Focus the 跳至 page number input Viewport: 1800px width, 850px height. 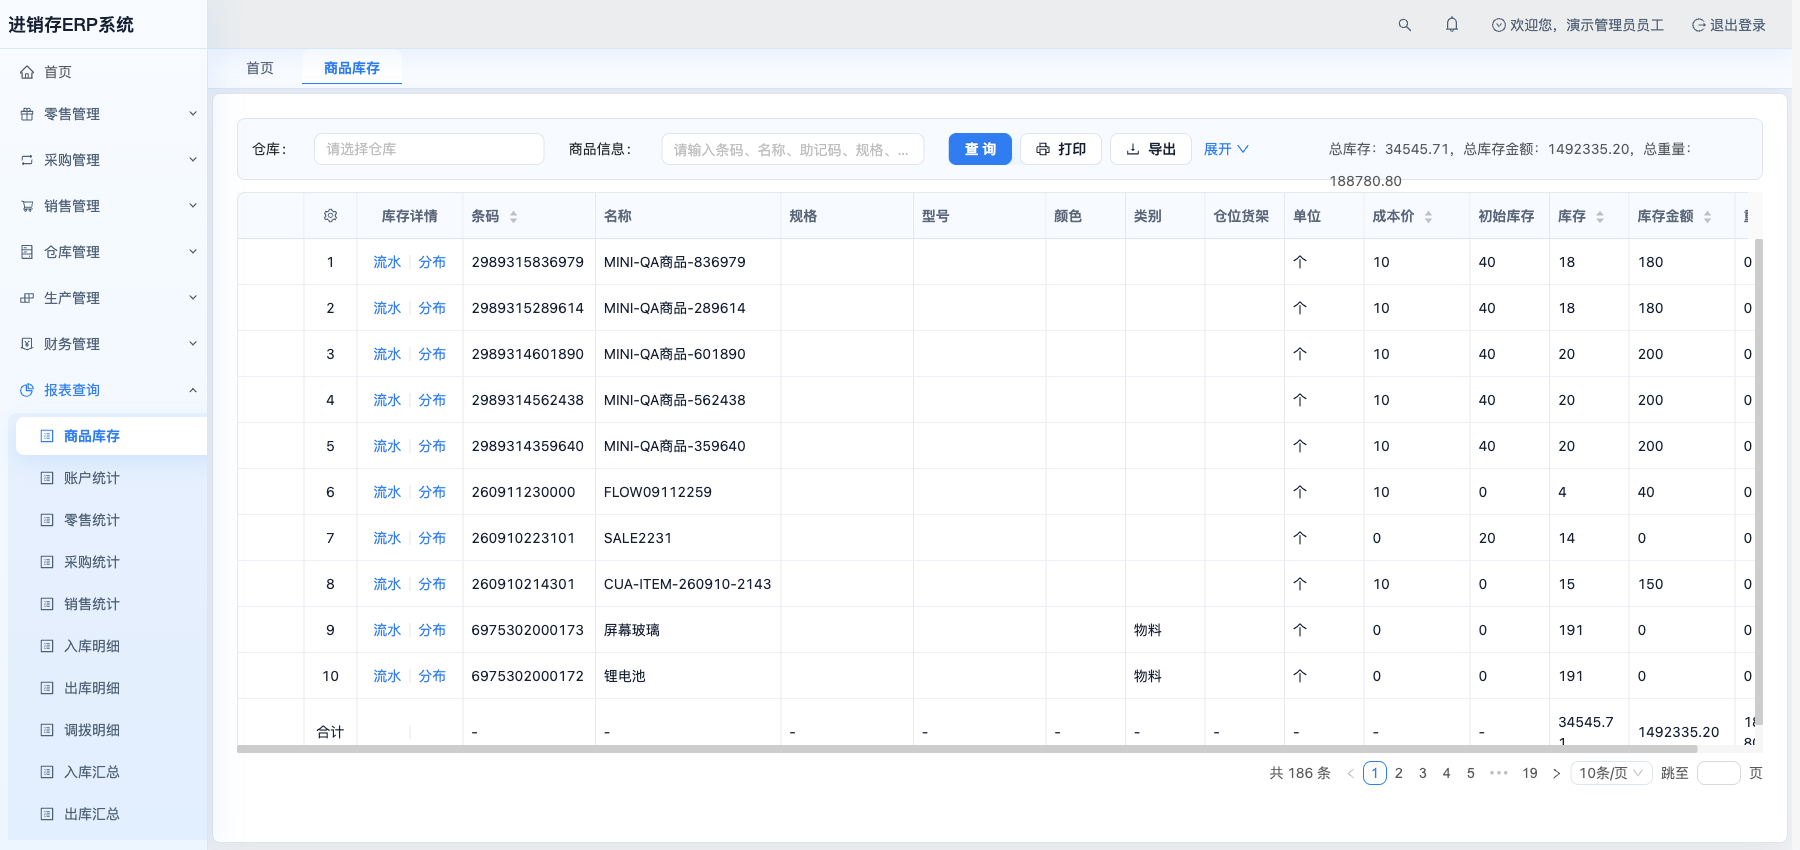pos(1719,773)
